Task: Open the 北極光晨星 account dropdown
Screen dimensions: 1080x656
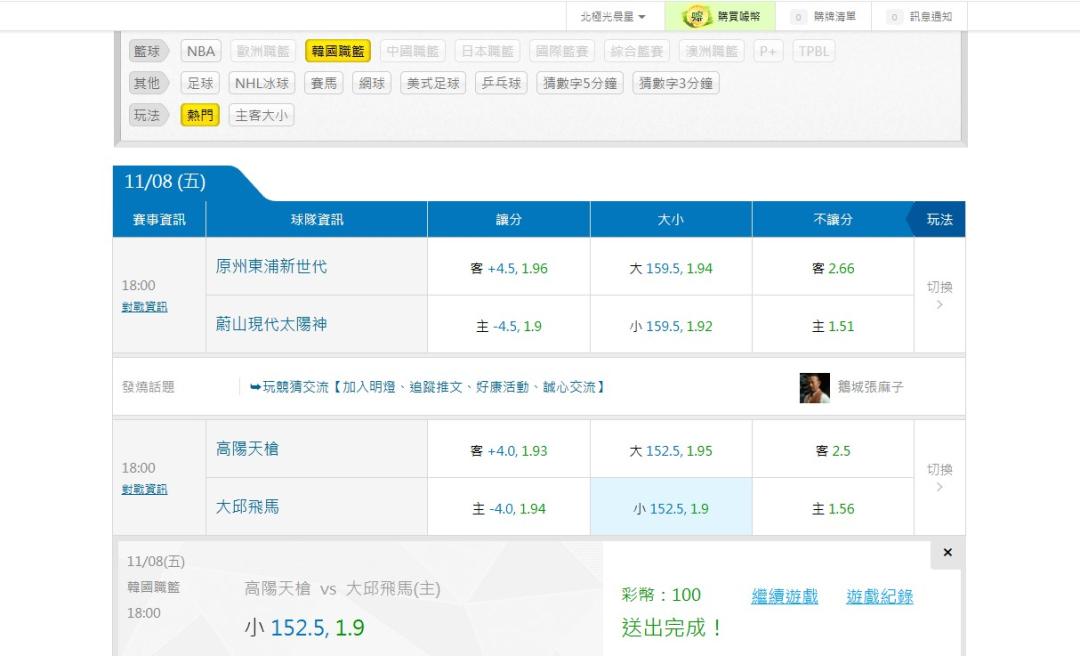Action: click(612, 17)
